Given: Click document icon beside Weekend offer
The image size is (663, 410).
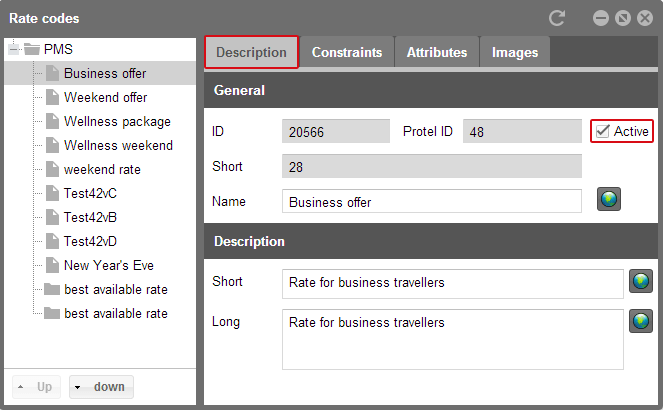Looking at the screenshot, I should coord(52,97).
